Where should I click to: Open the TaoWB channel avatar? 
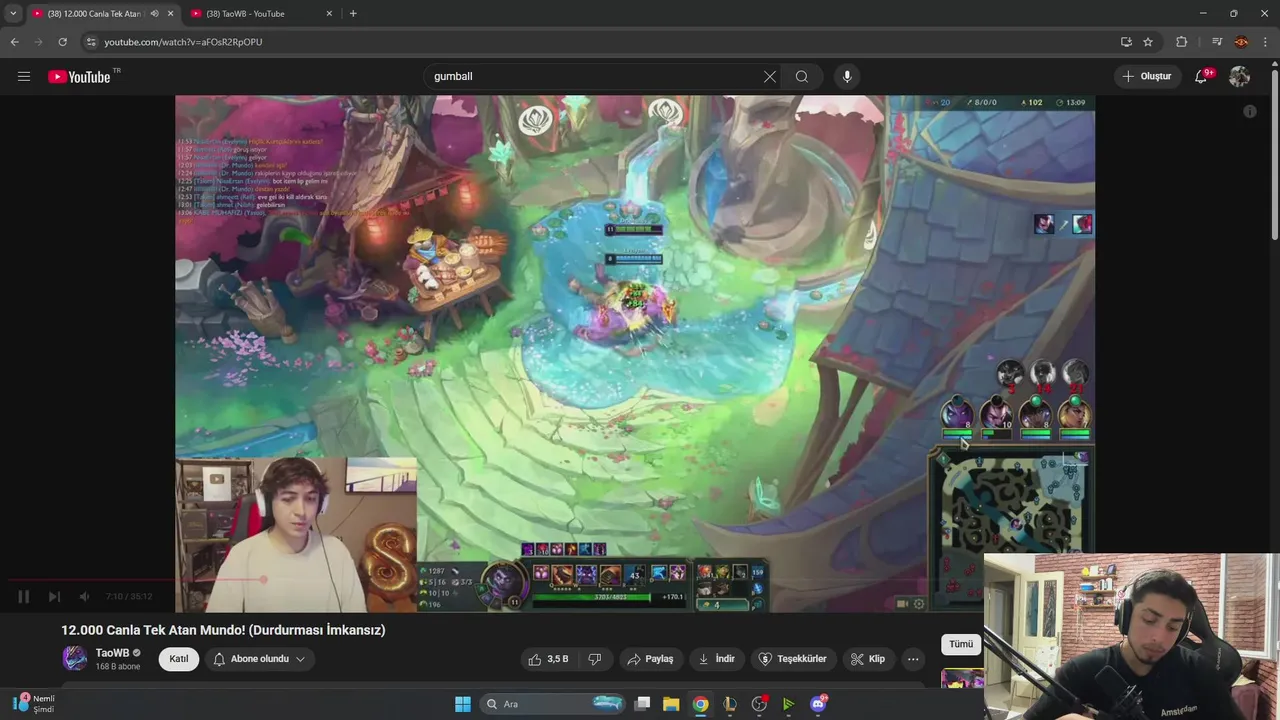(75, 658)
